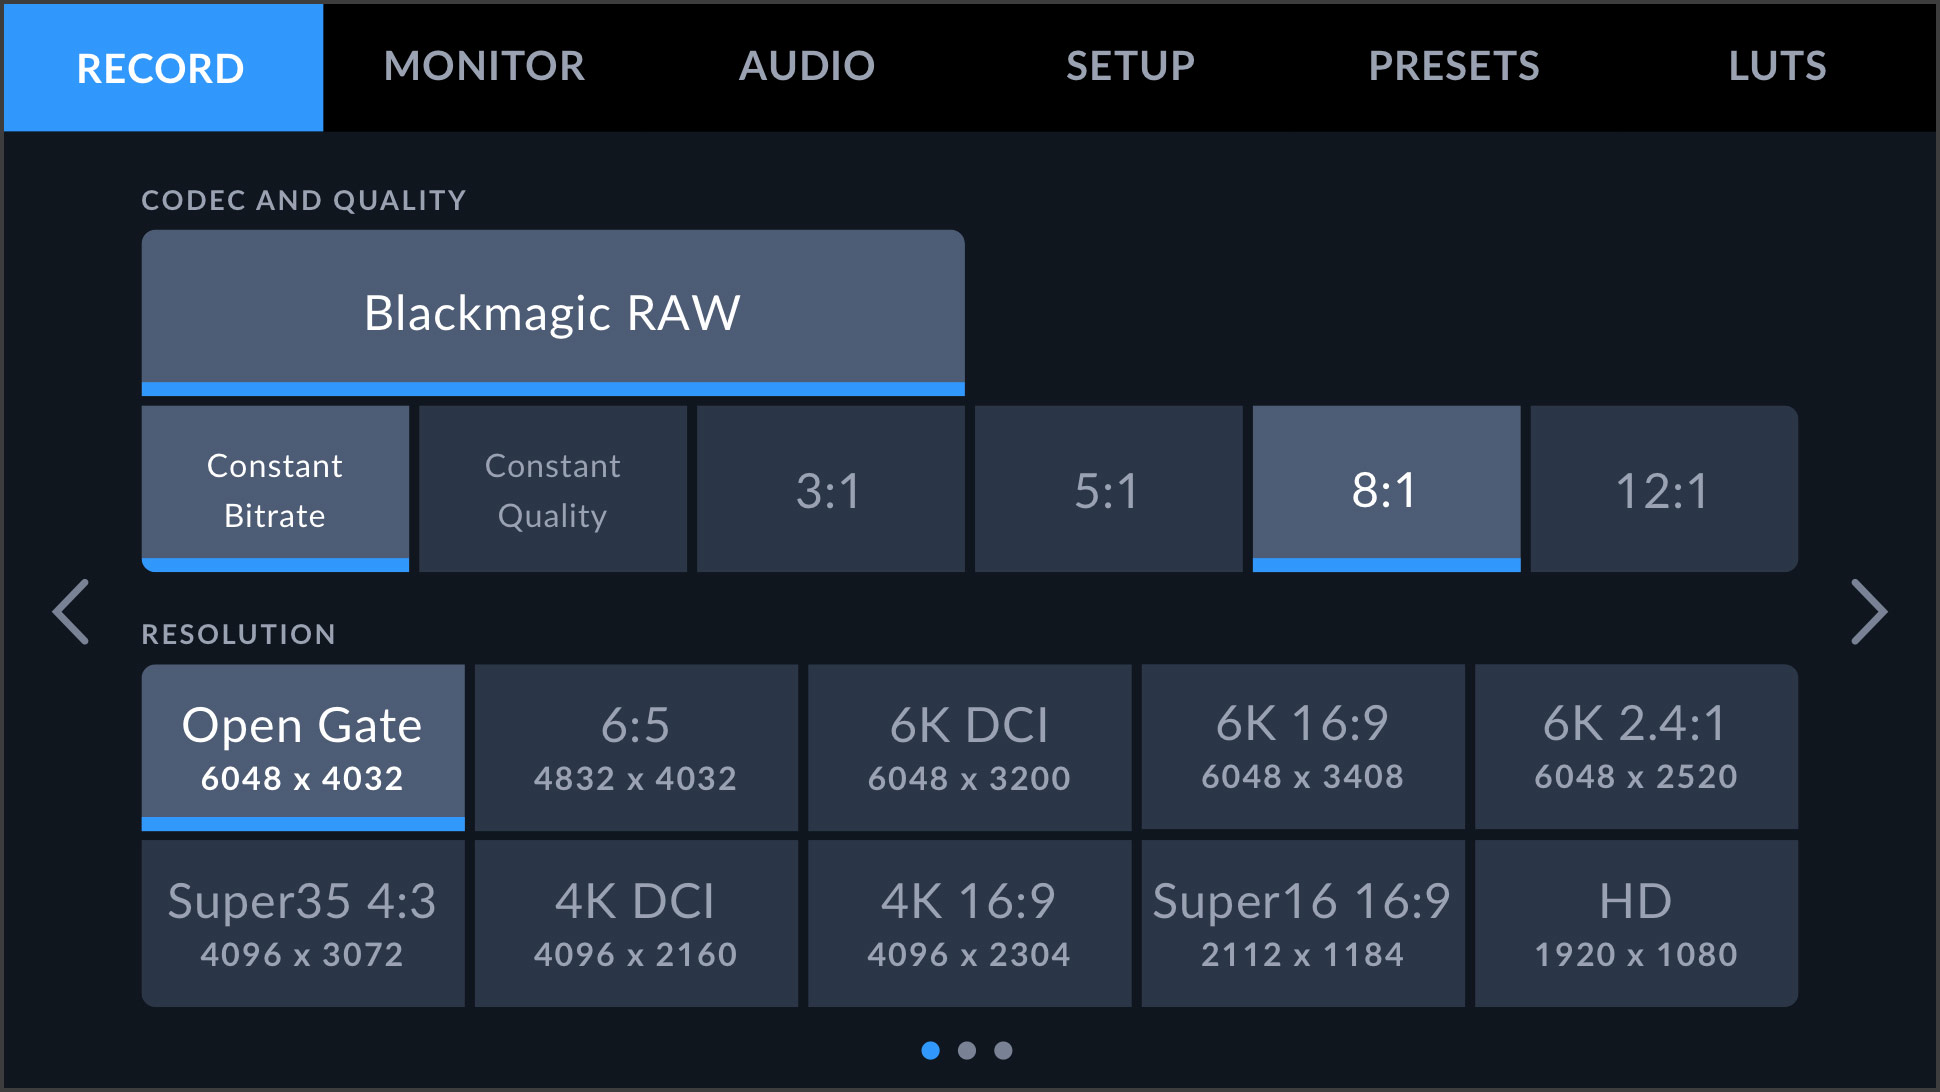The width and height of the screenshot is (1940, 1092).
Task: Open the PRESETS tab
Action: tap(1453, 66)
